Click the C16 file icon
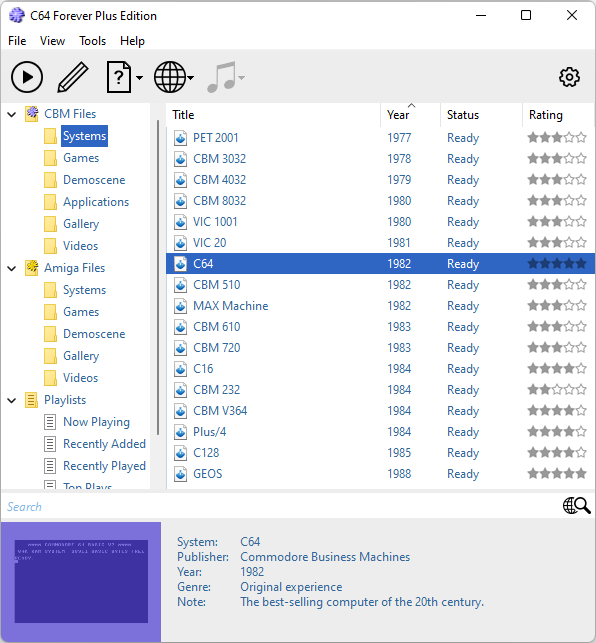596x643 pixels. pos(180,369)
